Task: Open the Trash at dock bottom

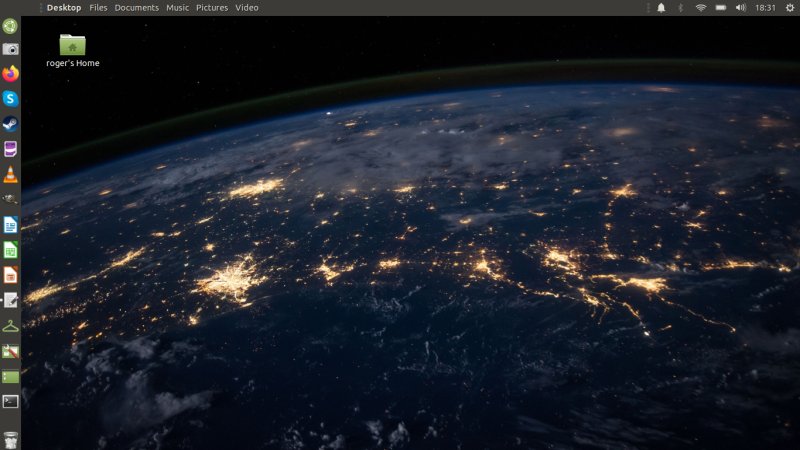Action: coord(10,439)
